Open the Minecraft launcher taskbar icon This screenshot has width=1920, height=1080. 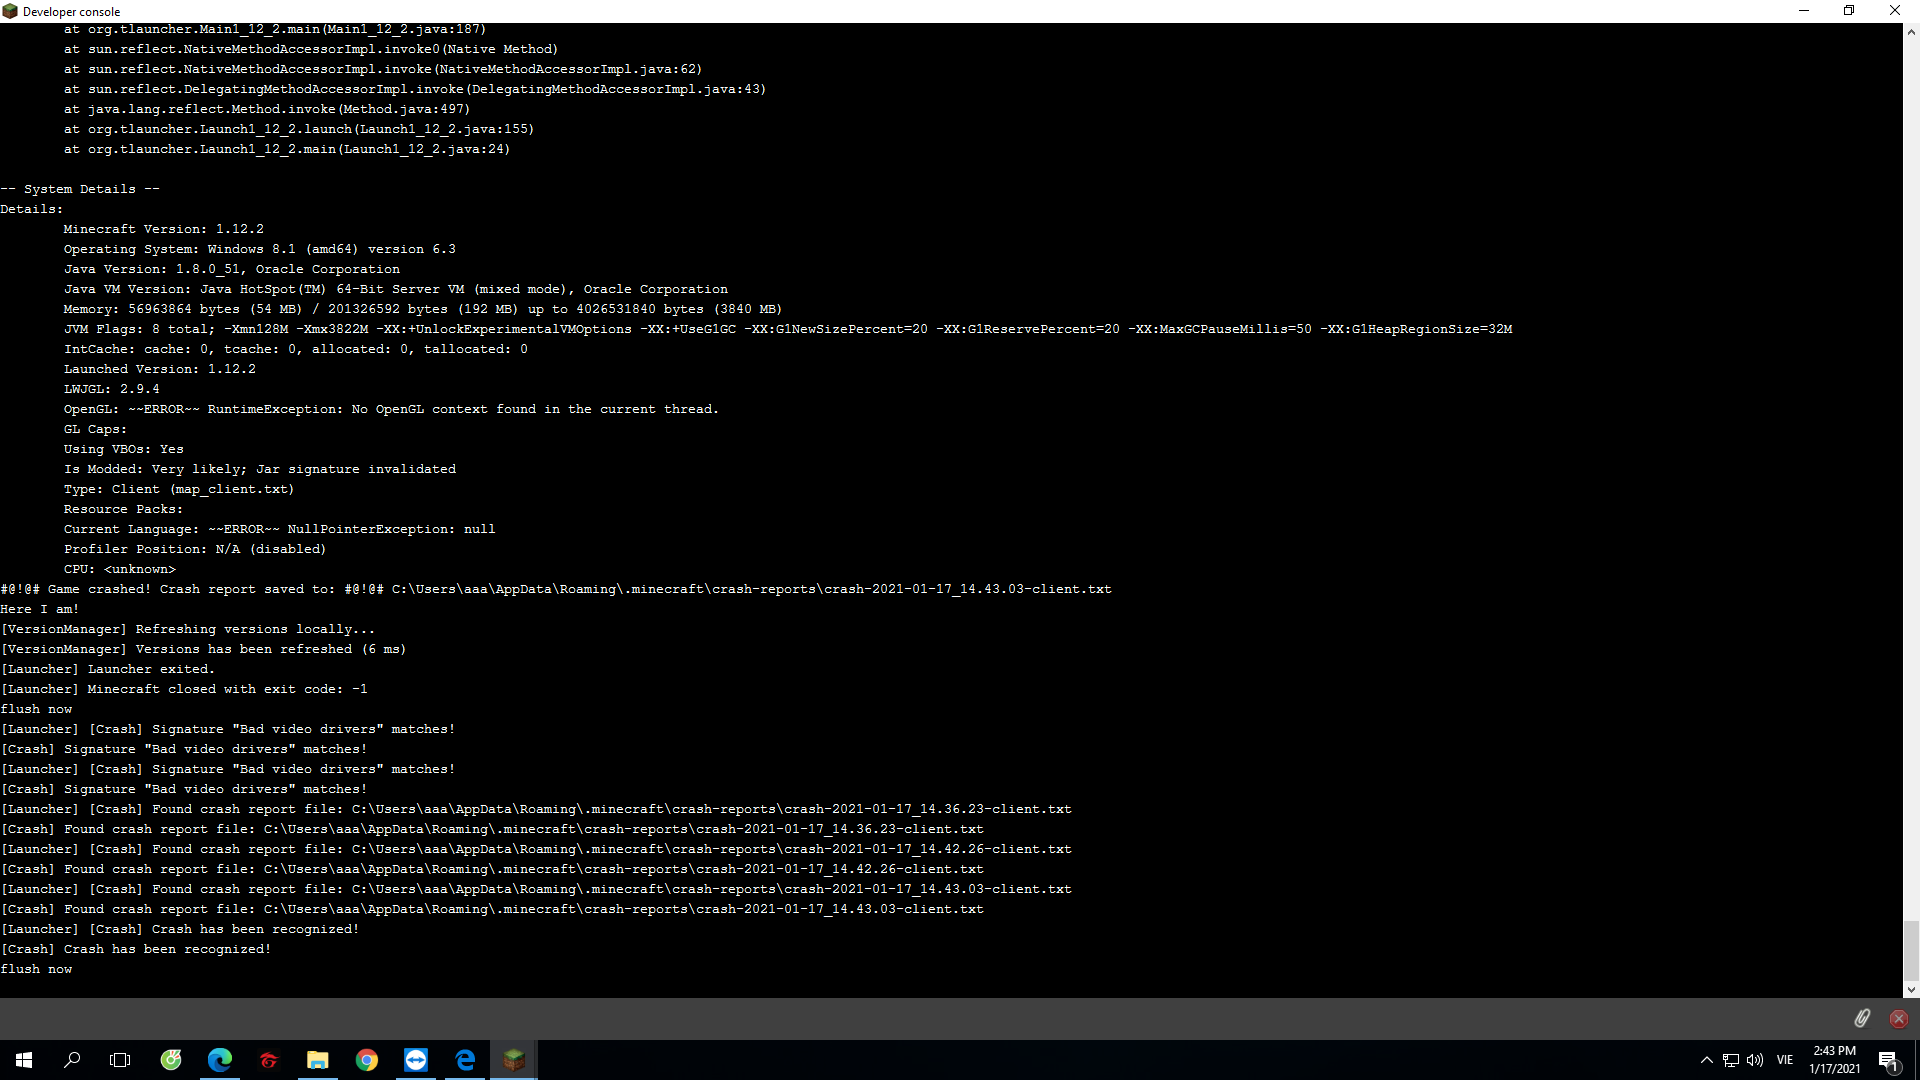tap(514, 1060)
